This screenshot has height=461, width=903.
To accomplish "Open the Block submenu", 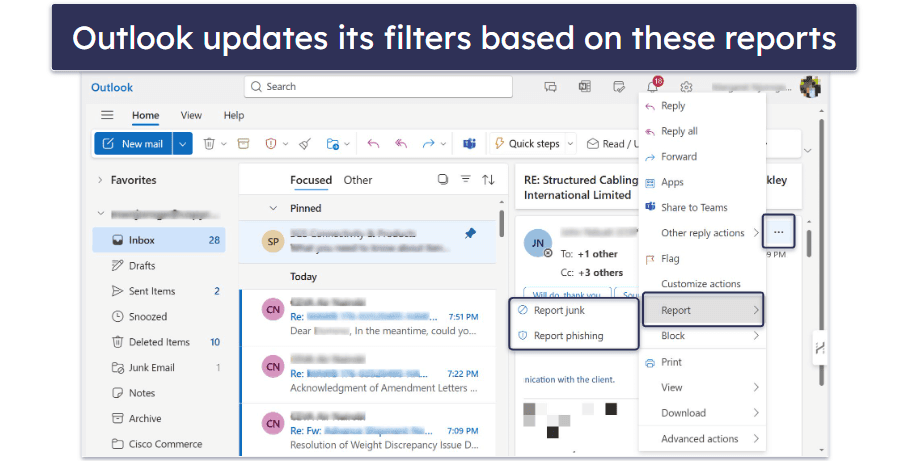I will click(702, 336).
